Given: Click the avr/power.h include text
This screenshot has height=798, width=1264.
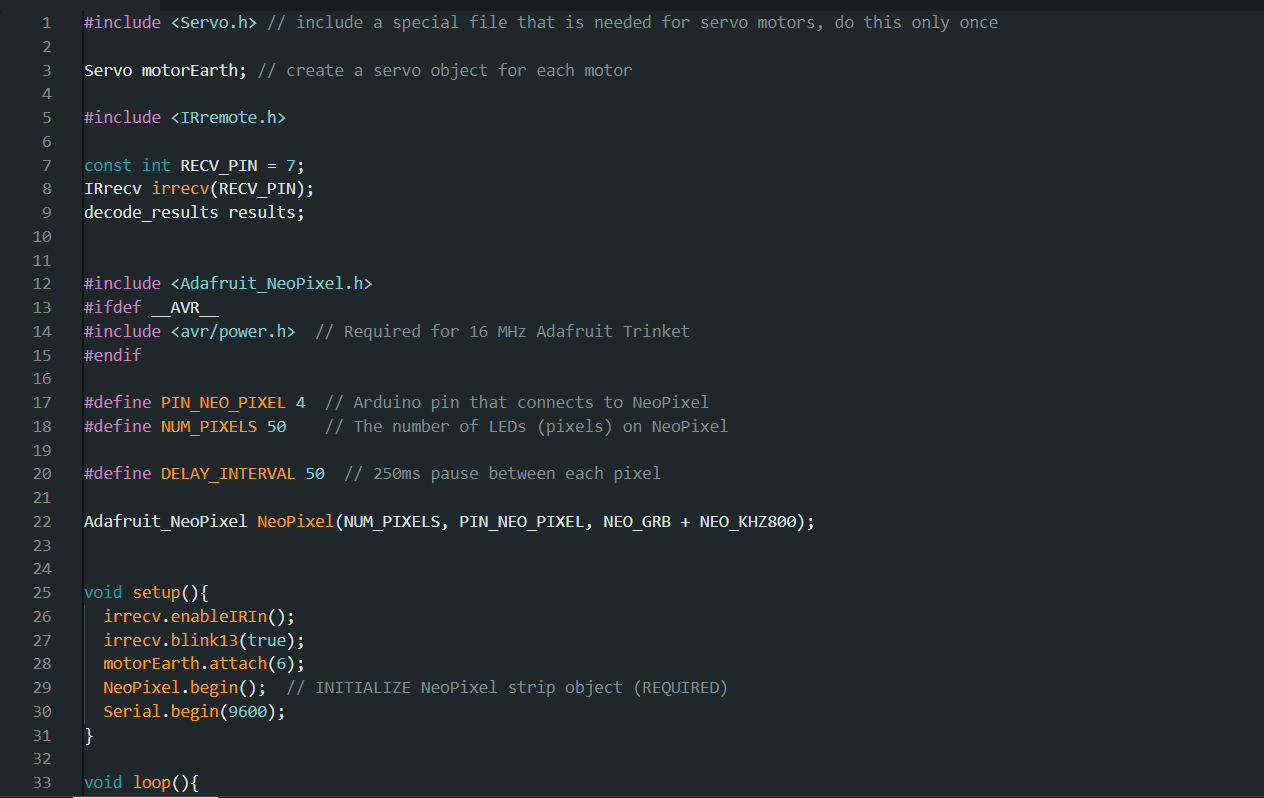Looking at the screenshot, I should click(232, 331).
